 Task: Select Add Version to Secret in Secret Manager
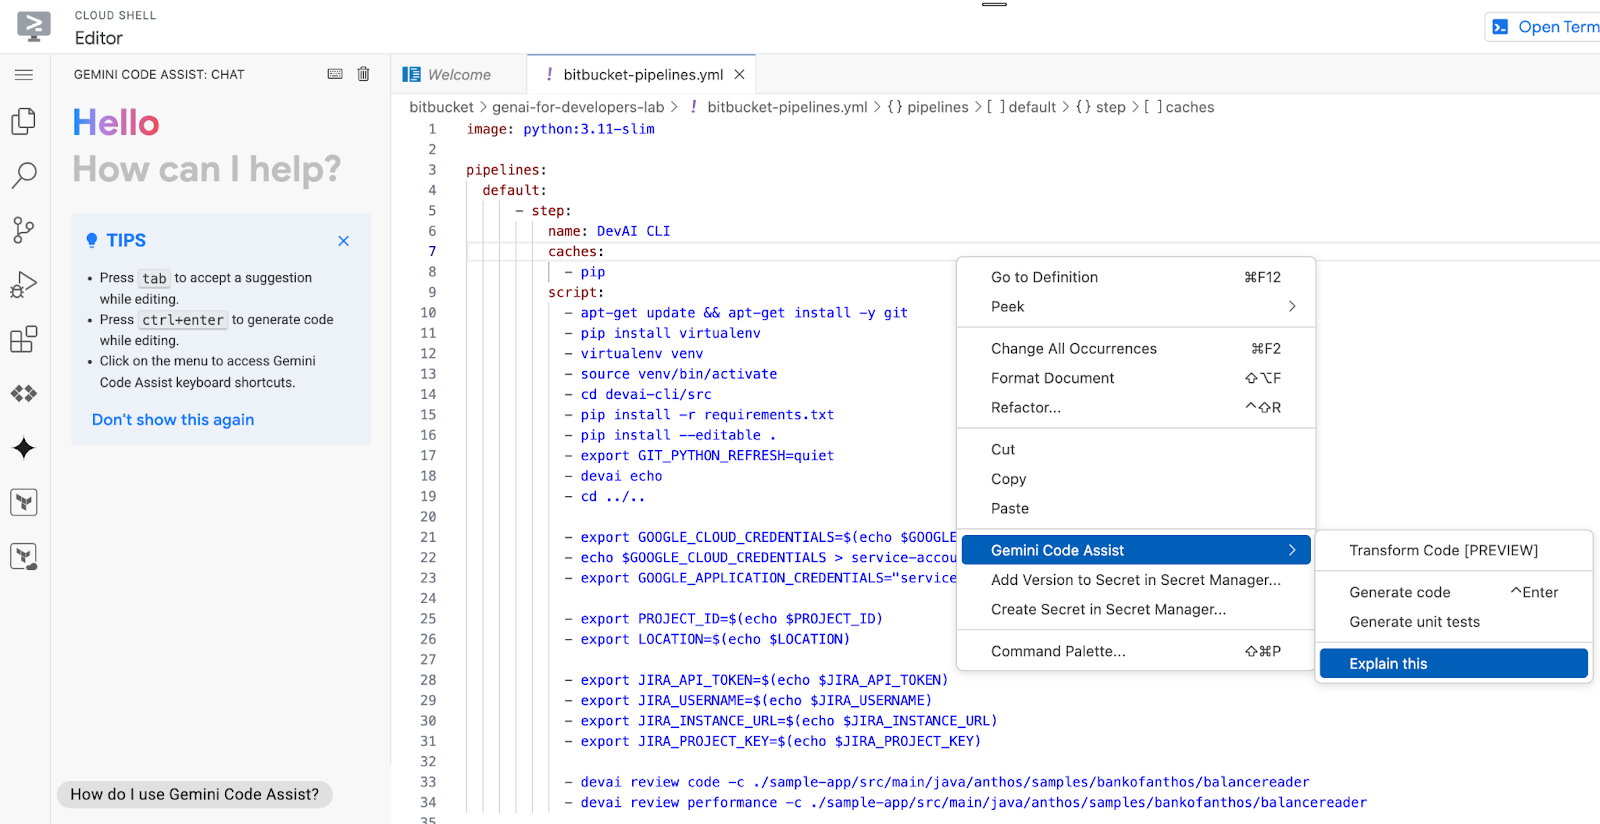tap(1136, 580)
